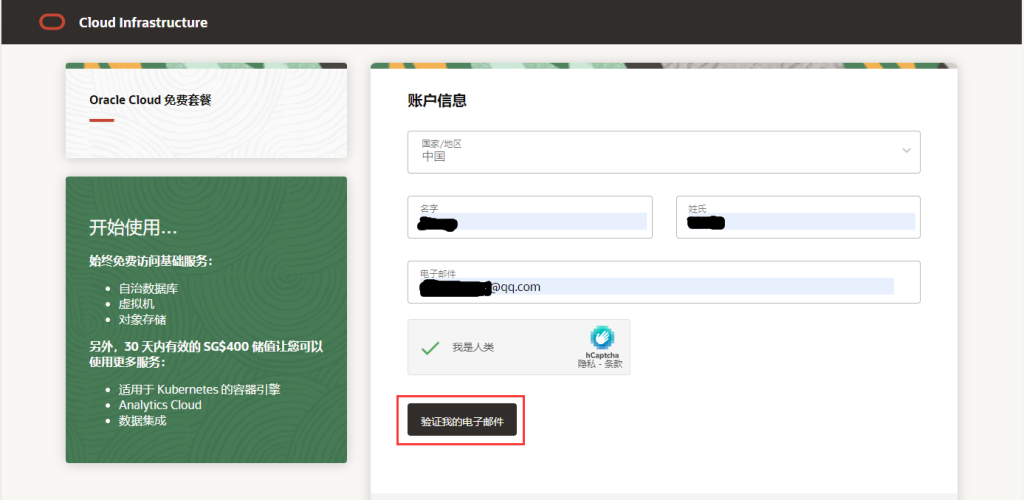
Task: Focus the 姓氏 last name field
Action: pyautogui.click(x=798, y=217)
